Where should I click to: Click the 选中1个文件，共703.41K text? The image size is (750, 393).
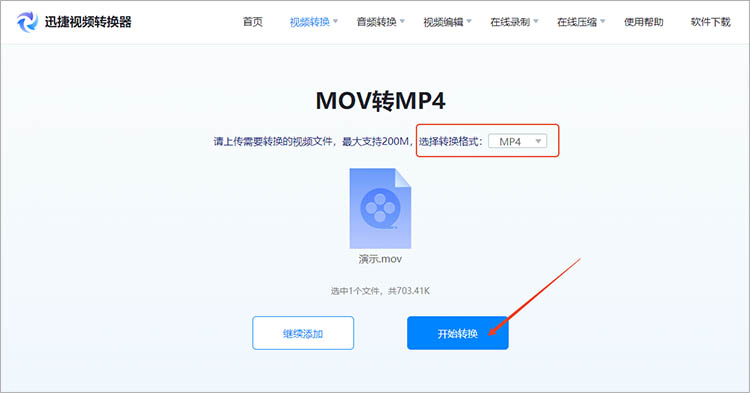coord(380,291)
